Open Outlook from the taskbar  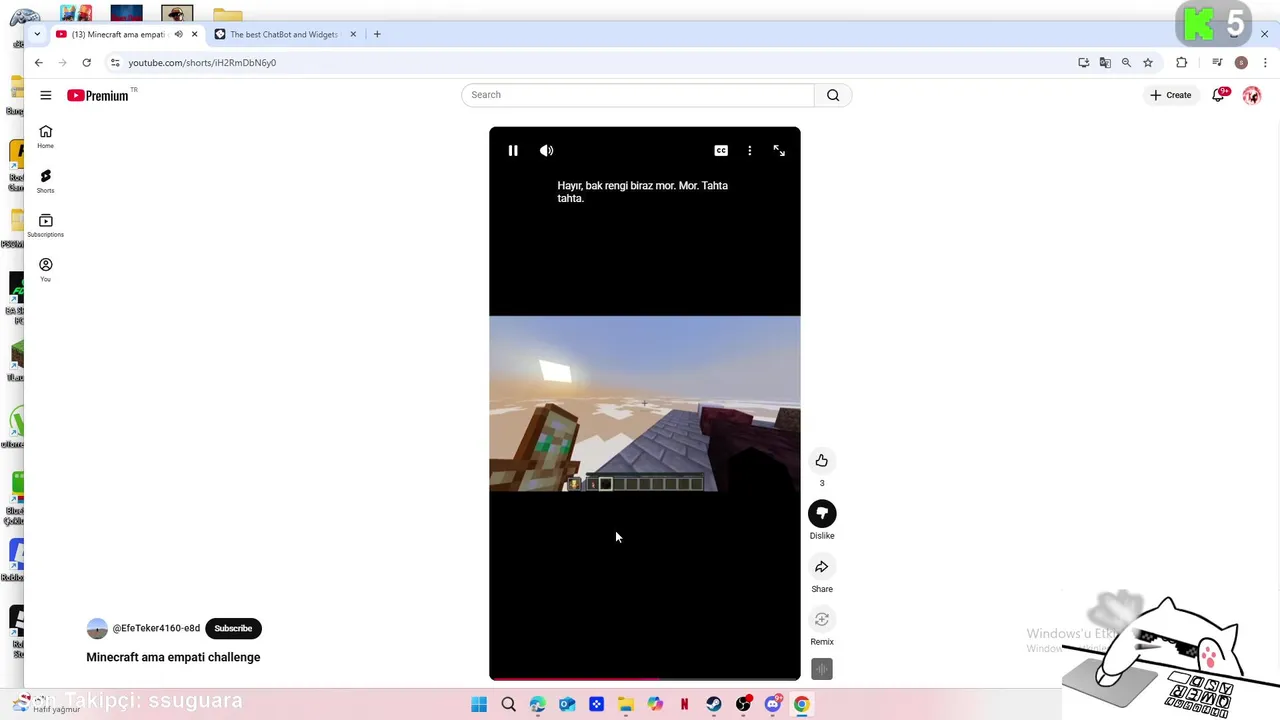point(567,705)
